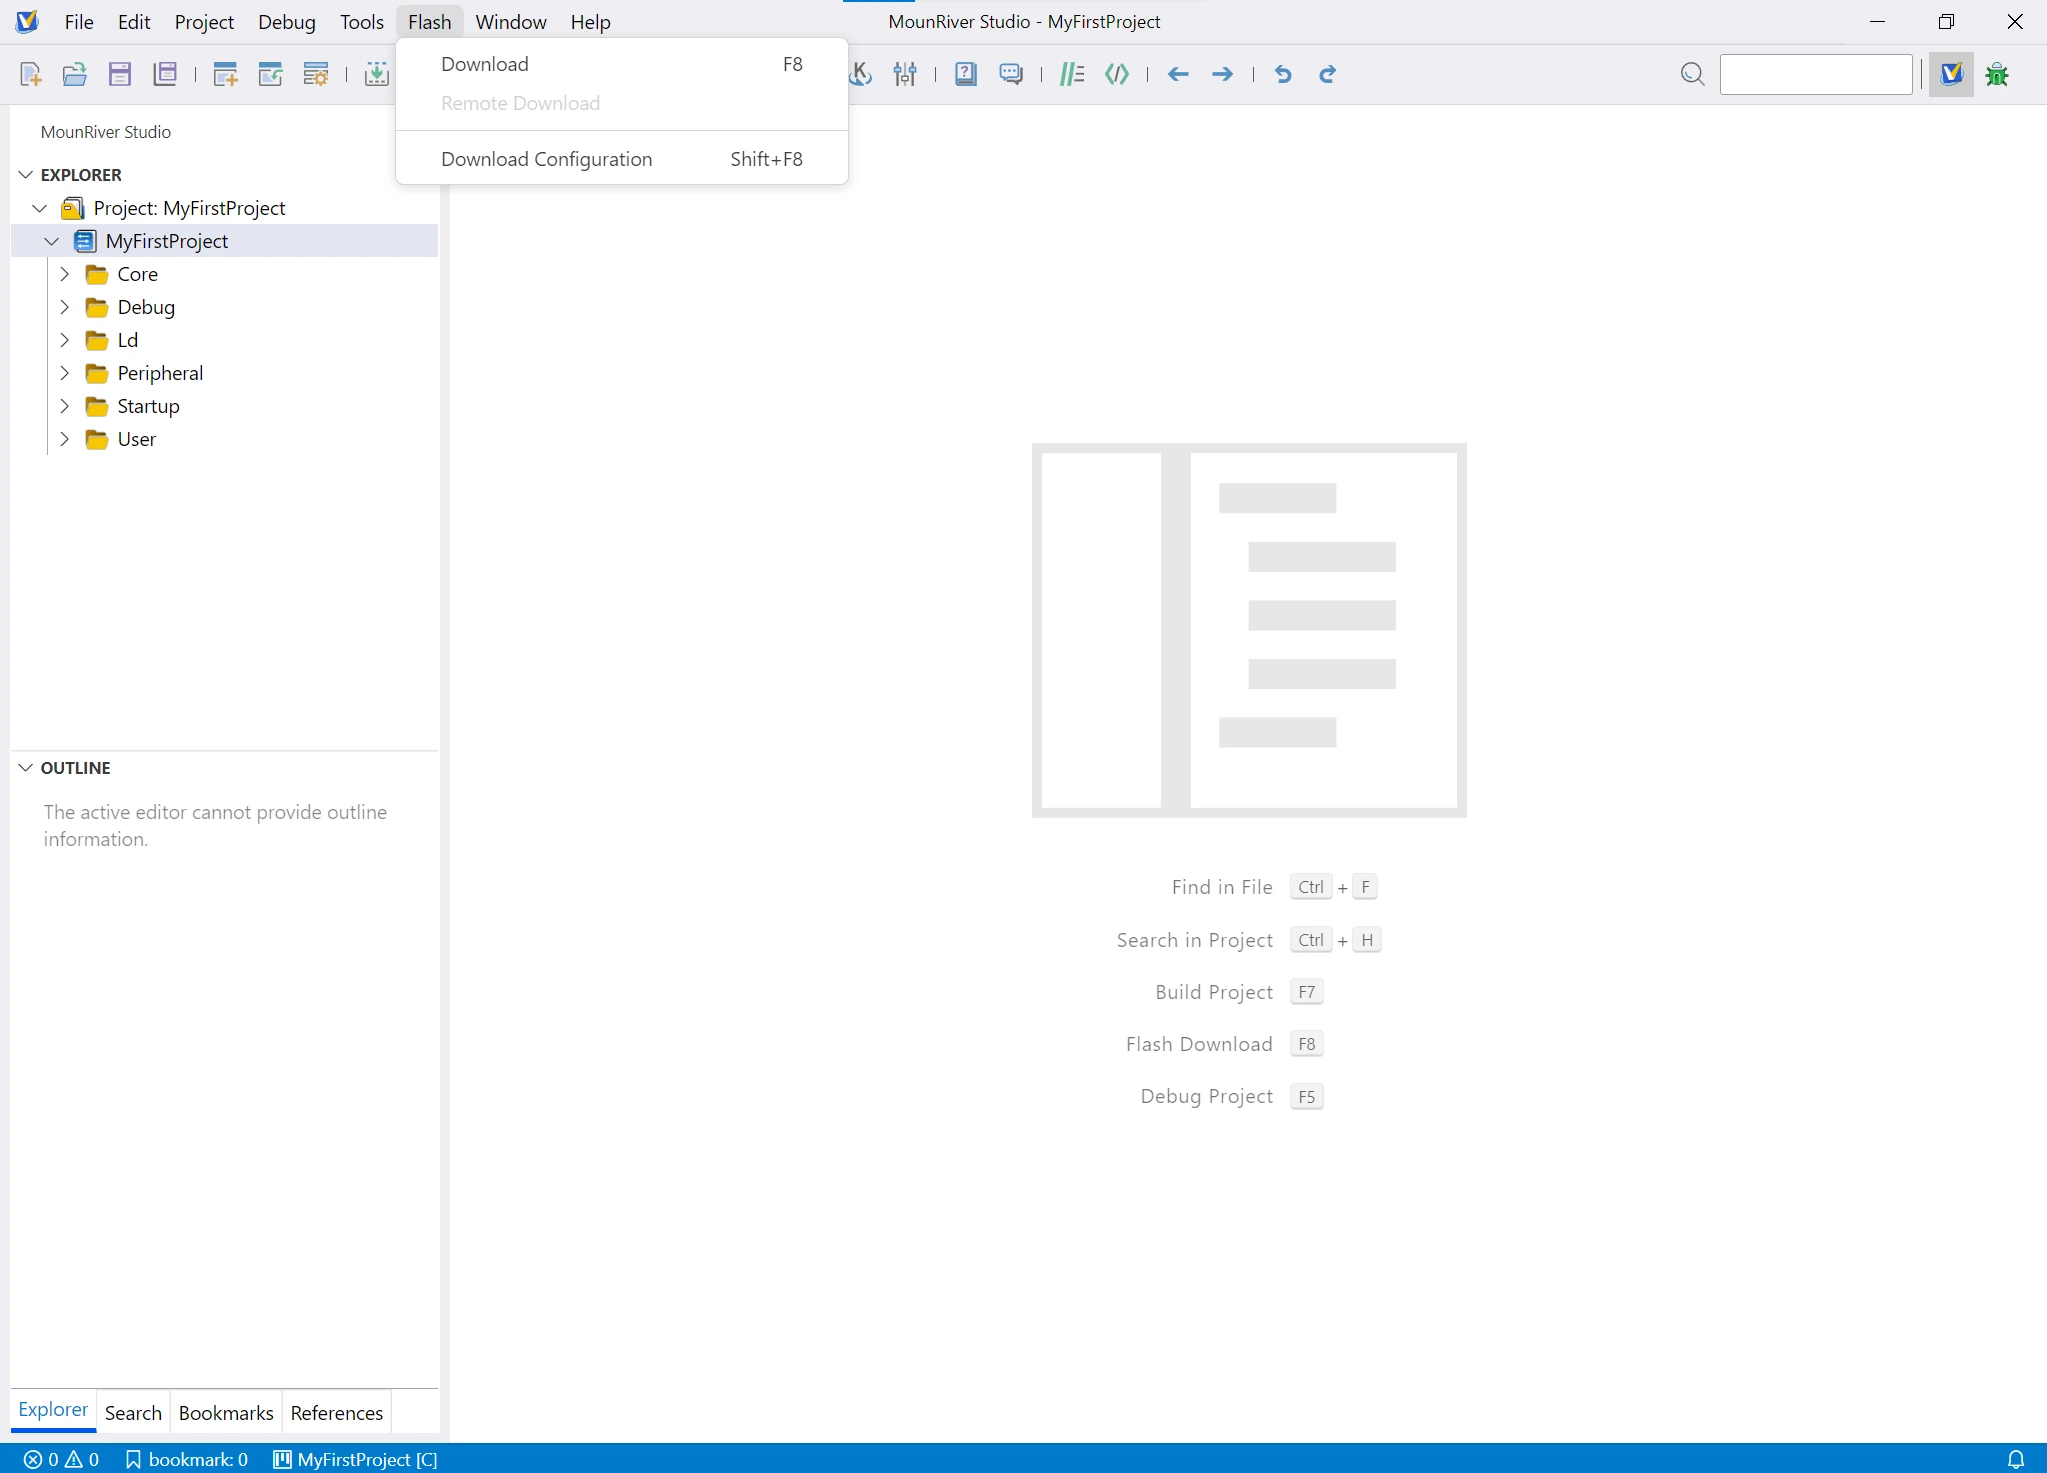Screen dimensions: 2047x1473
Task: Click the feedback chat bubbles icon
Action: (1011, 74)
